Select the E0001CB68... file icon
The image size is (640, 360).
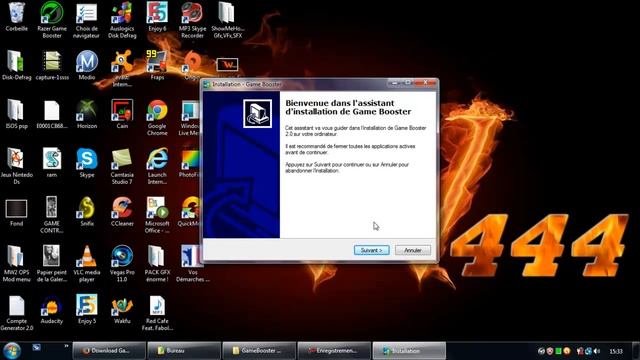point(52,114)
